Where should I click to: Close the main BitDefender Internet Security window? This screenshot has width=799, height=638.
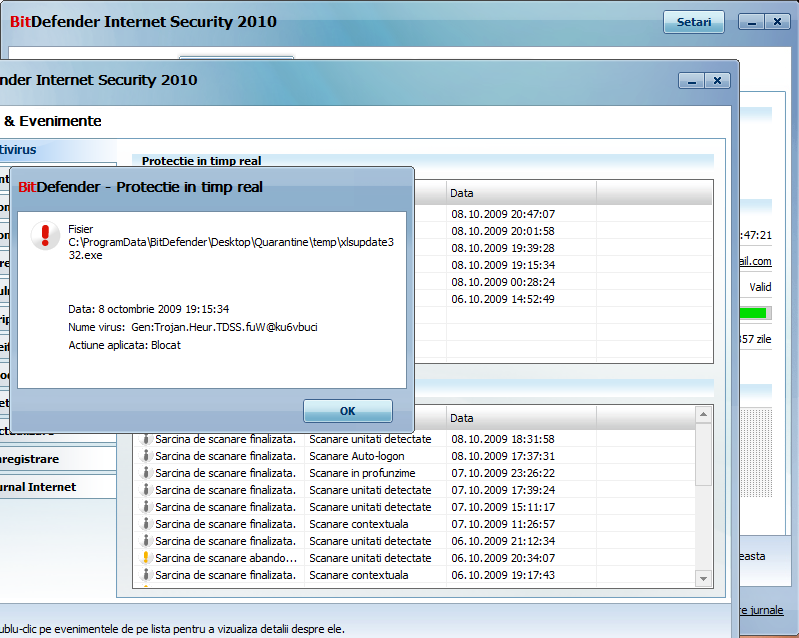pos(778,22)
